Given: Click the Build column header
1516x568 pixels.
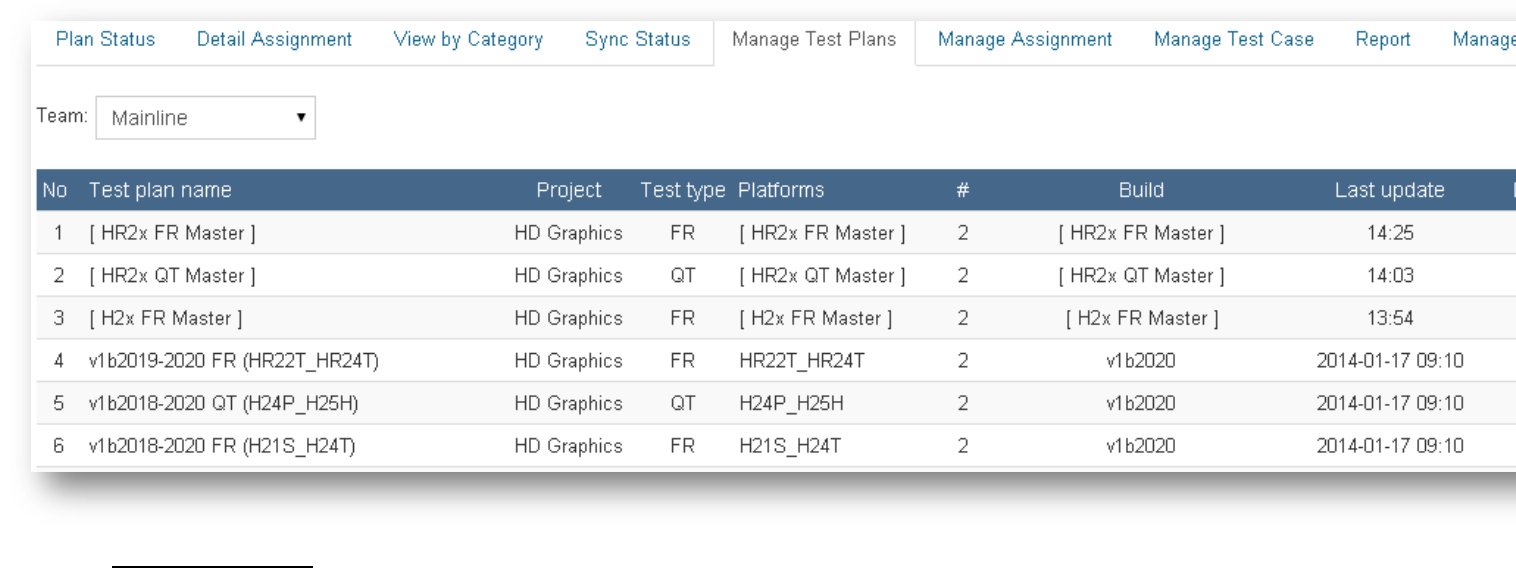Looking at the screenshot, I should pos(1141,190).
